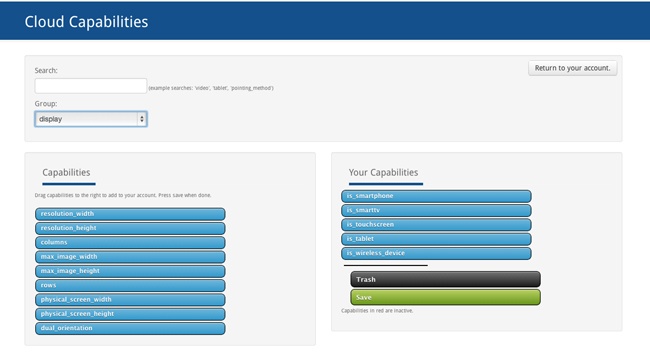Click the Search label
The width and height of the screenshot is (650, 364).
coord(46,70)
